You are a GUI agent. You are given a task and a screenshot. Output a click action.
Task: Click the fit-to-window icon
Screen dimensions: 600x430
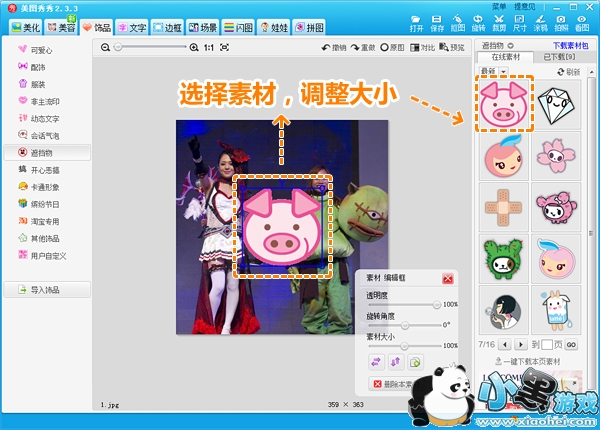225,47
